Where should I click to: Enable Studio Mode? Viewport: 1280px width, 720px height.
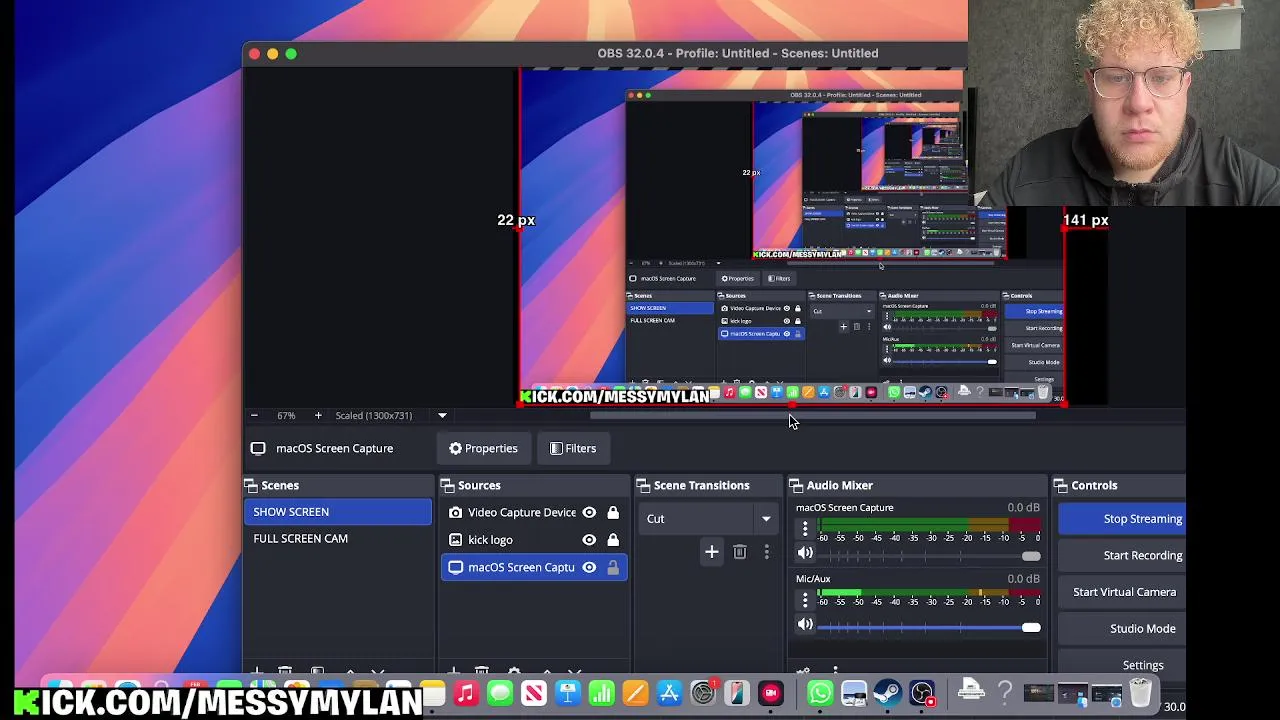(x=1122, y=629)
